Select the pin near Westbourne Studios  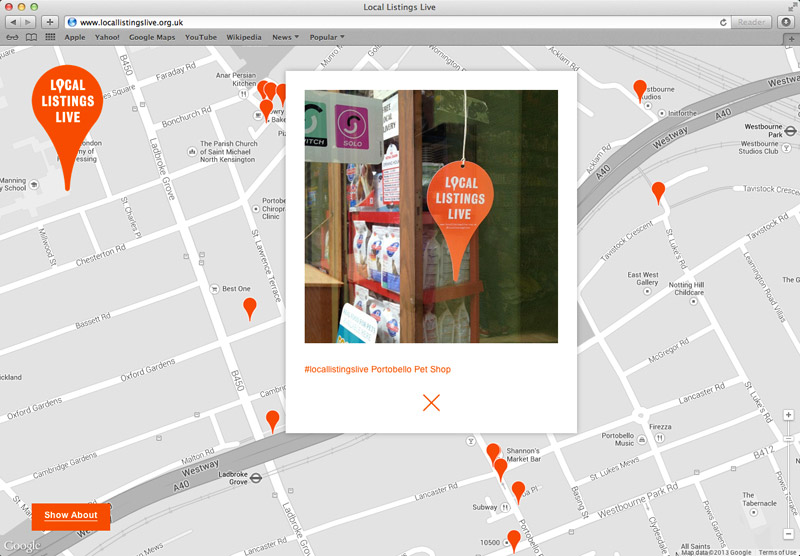[x=640, y=91]
